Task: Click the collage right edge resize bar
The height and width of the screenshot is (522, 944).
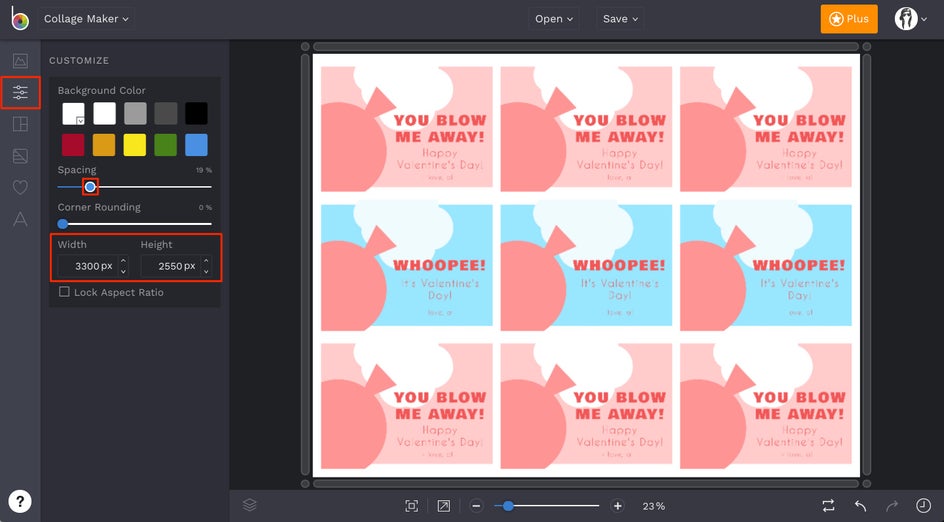Action: tap(867, 265)
